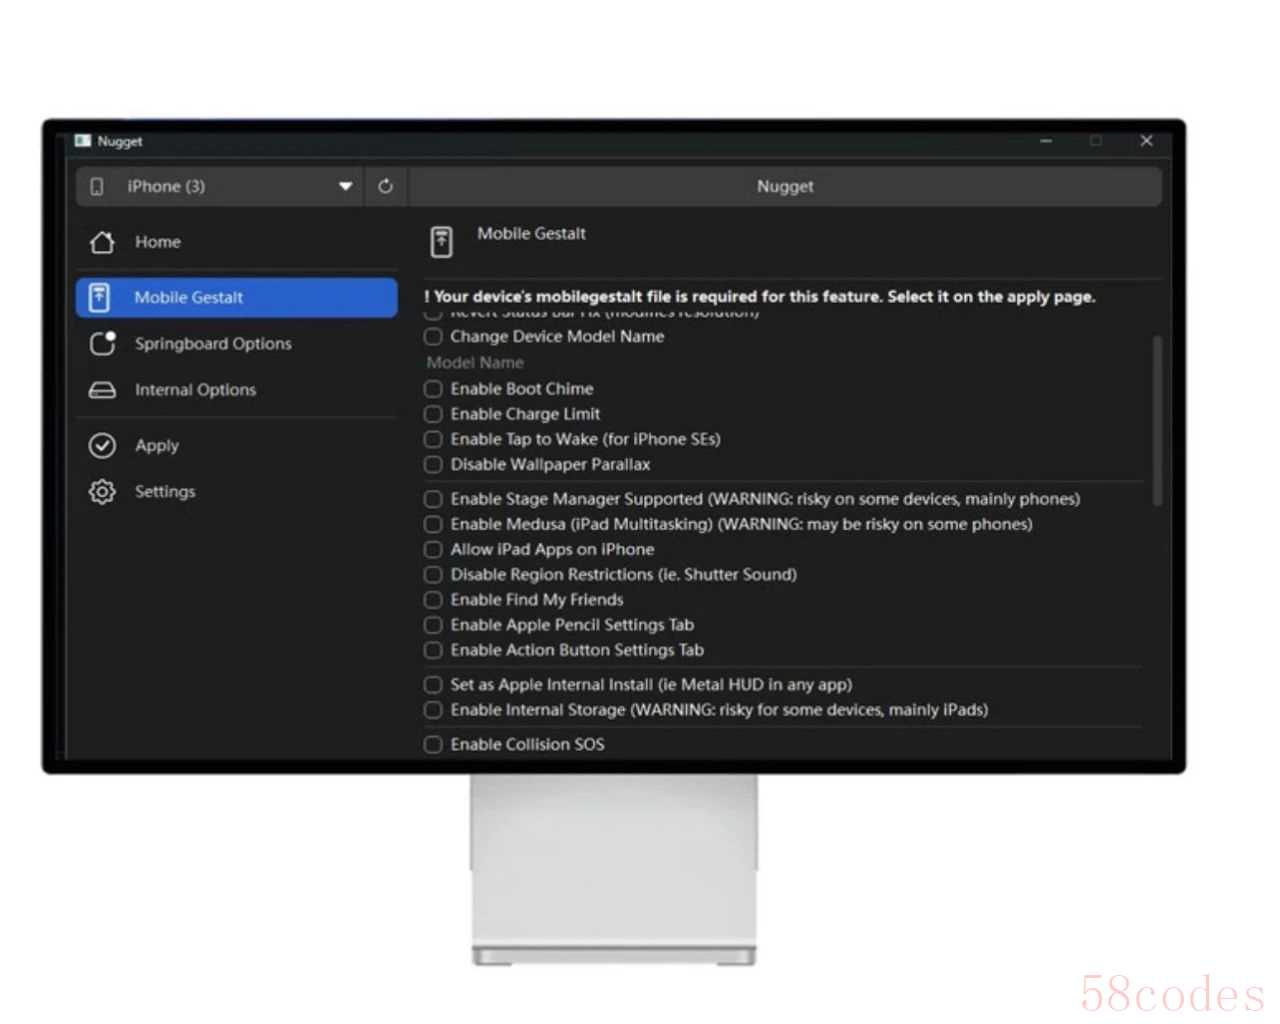Check Enable Internal Storage option

pyautogui.click(x=433, y=710)
